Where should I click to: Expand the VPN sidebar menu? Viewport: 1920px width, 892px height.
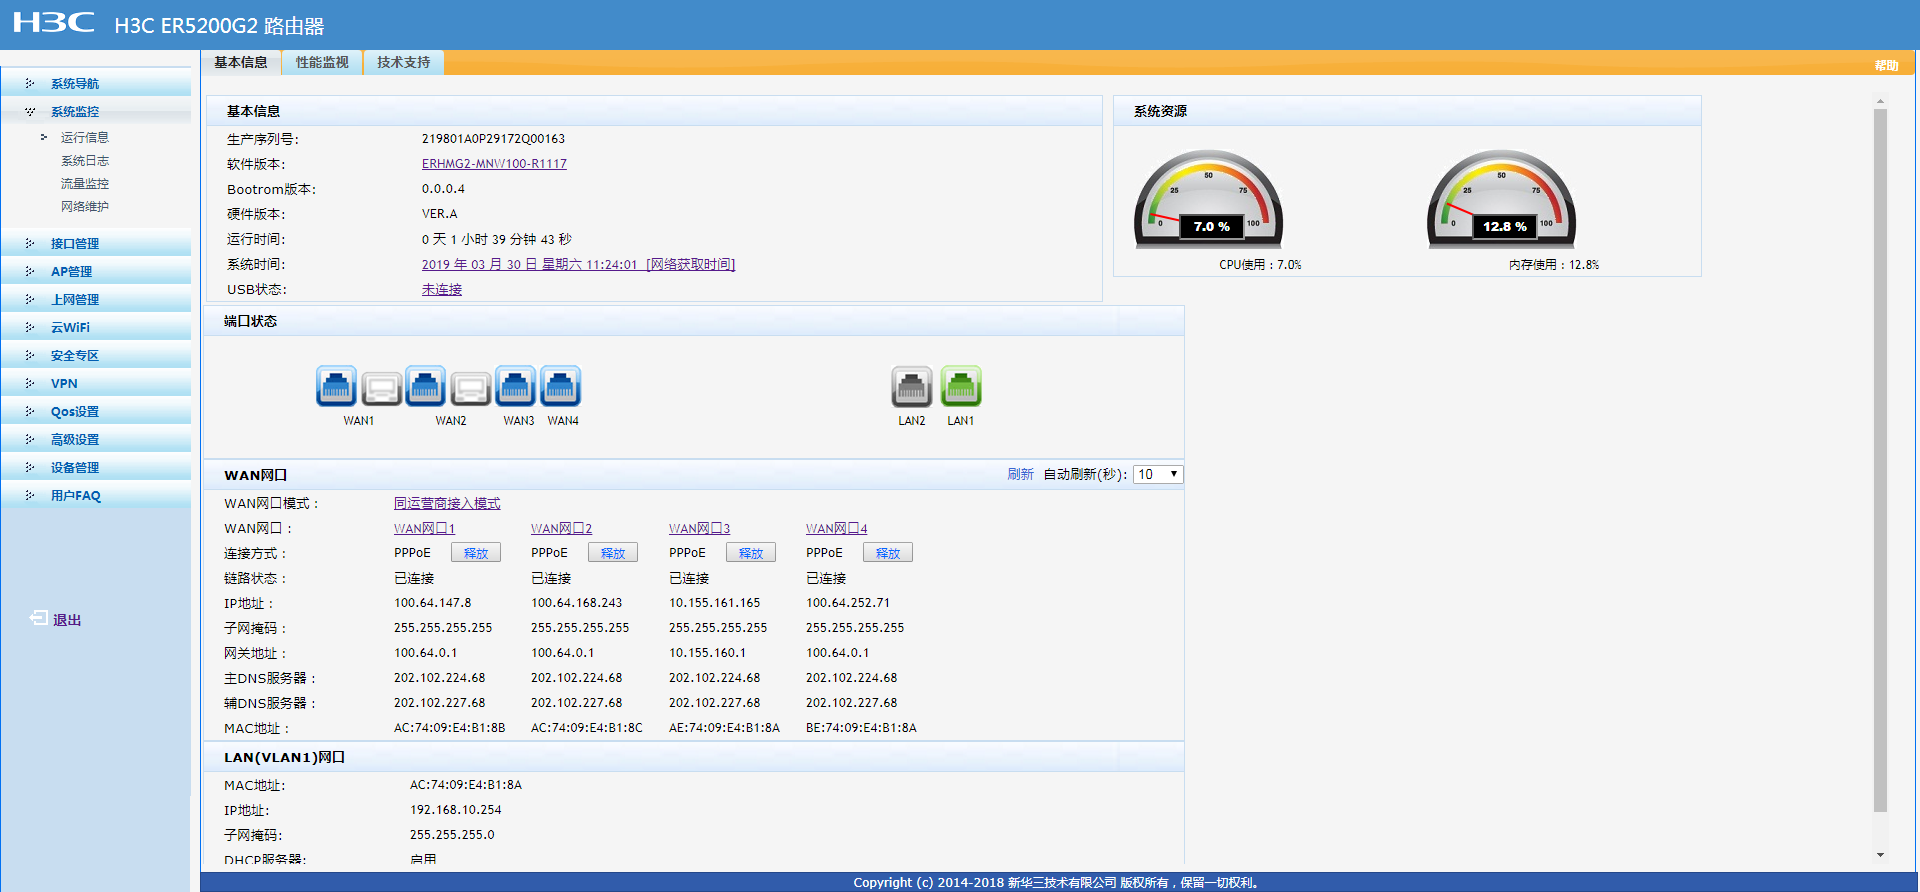pyautogui.click(x=96, y=383)
